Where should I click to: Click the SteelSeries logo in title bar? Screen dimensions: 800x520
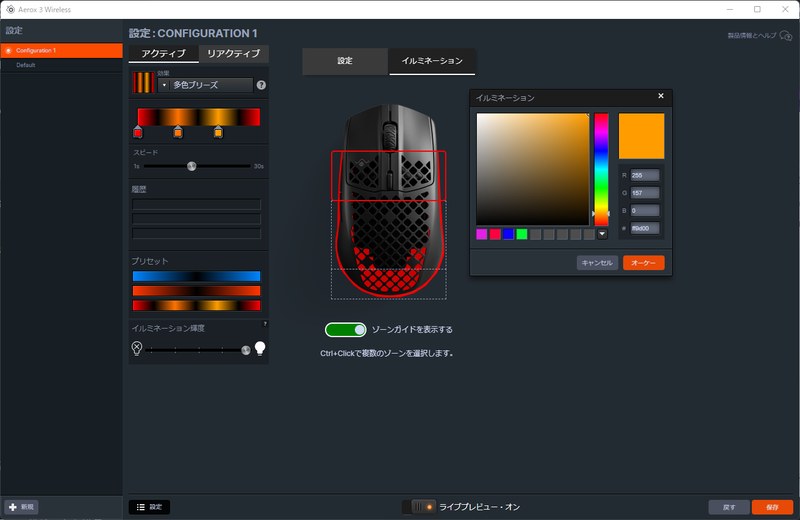click(10, 9)
